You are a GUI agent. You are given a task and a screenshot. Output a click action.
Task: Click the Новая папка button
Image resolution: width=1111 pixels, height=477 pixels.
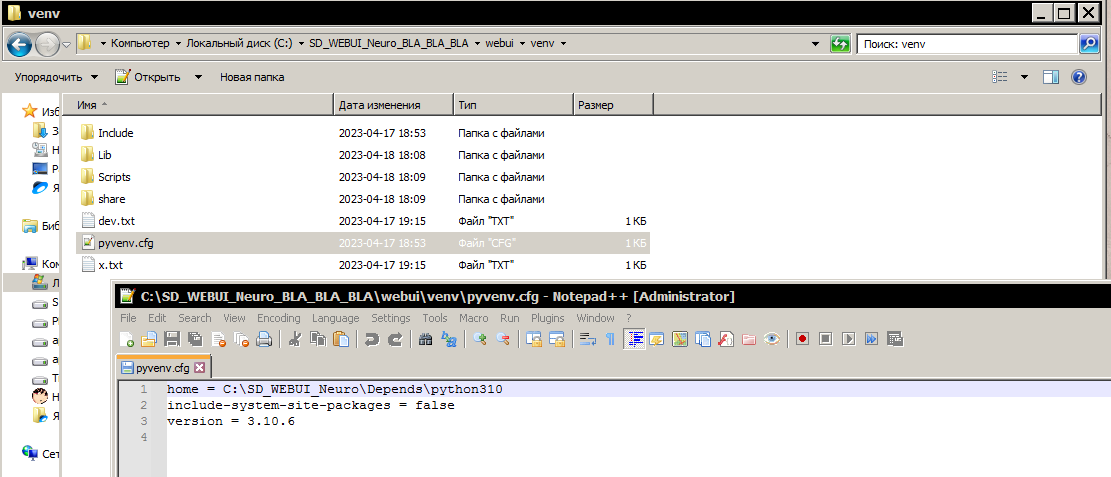coord(252,77)
